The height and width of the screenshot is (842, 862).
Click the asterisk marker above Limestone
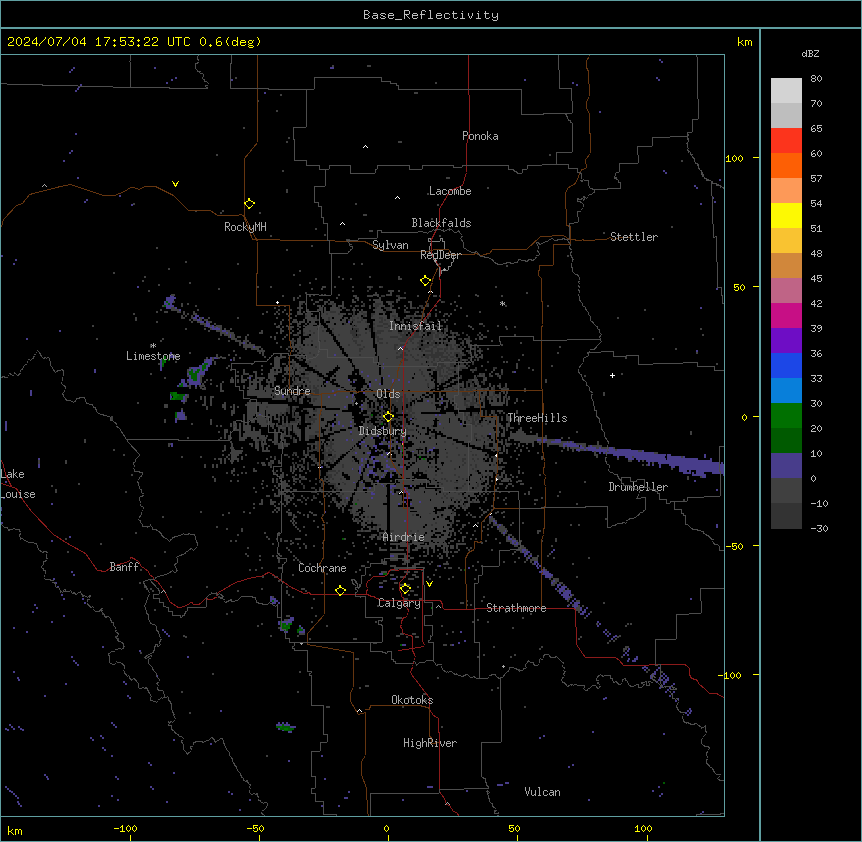pyautogui.click(x=153, y=345)
